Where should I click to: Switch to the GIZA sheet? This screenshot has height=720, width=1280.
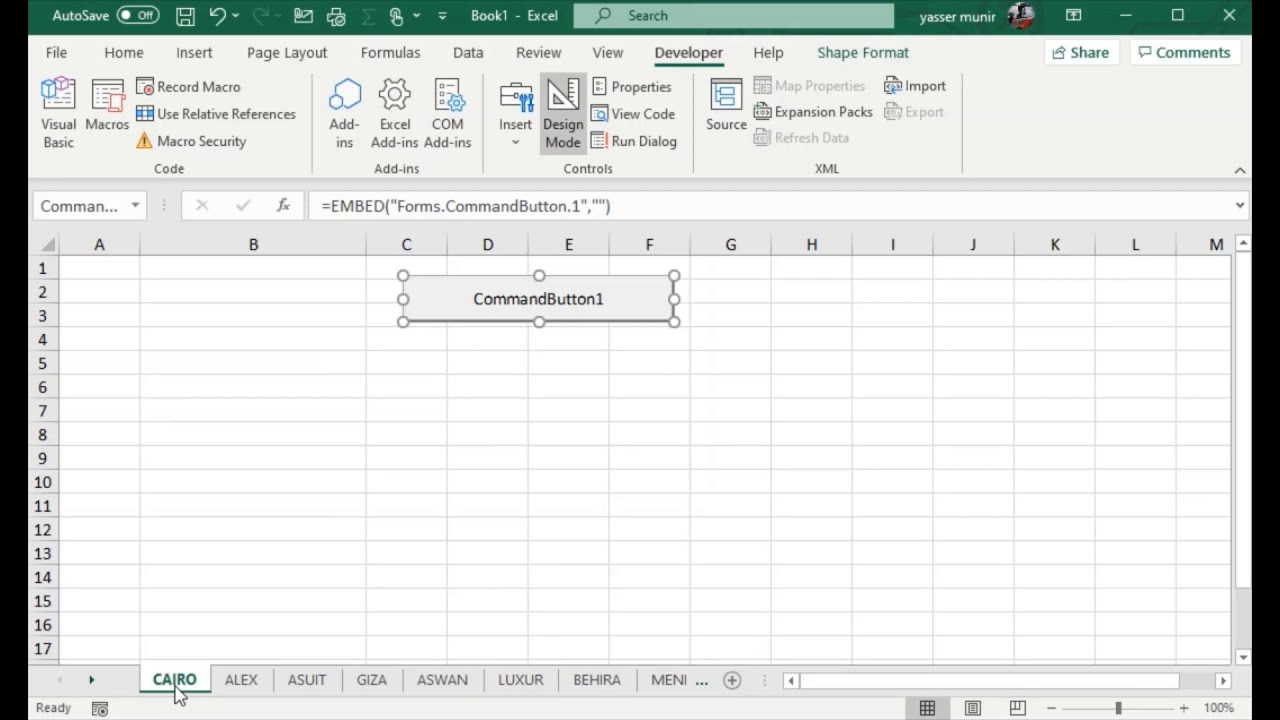371,680
